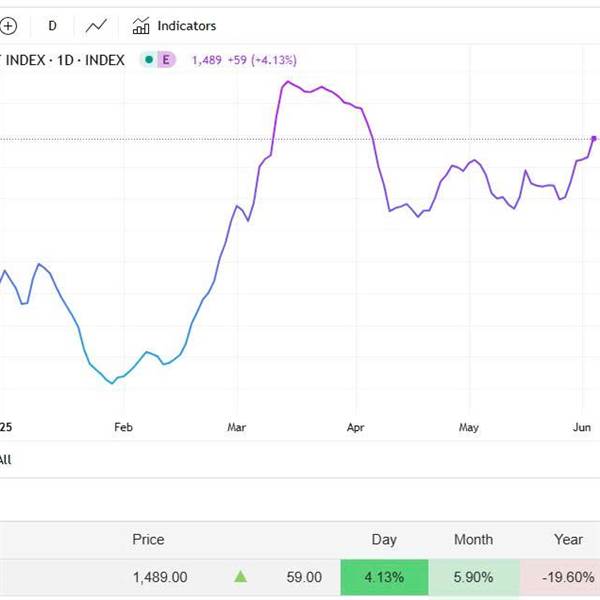The height and width of the screenshot is (600, 600).
Task: Sort by the Day column header
Action: [384, 539]
